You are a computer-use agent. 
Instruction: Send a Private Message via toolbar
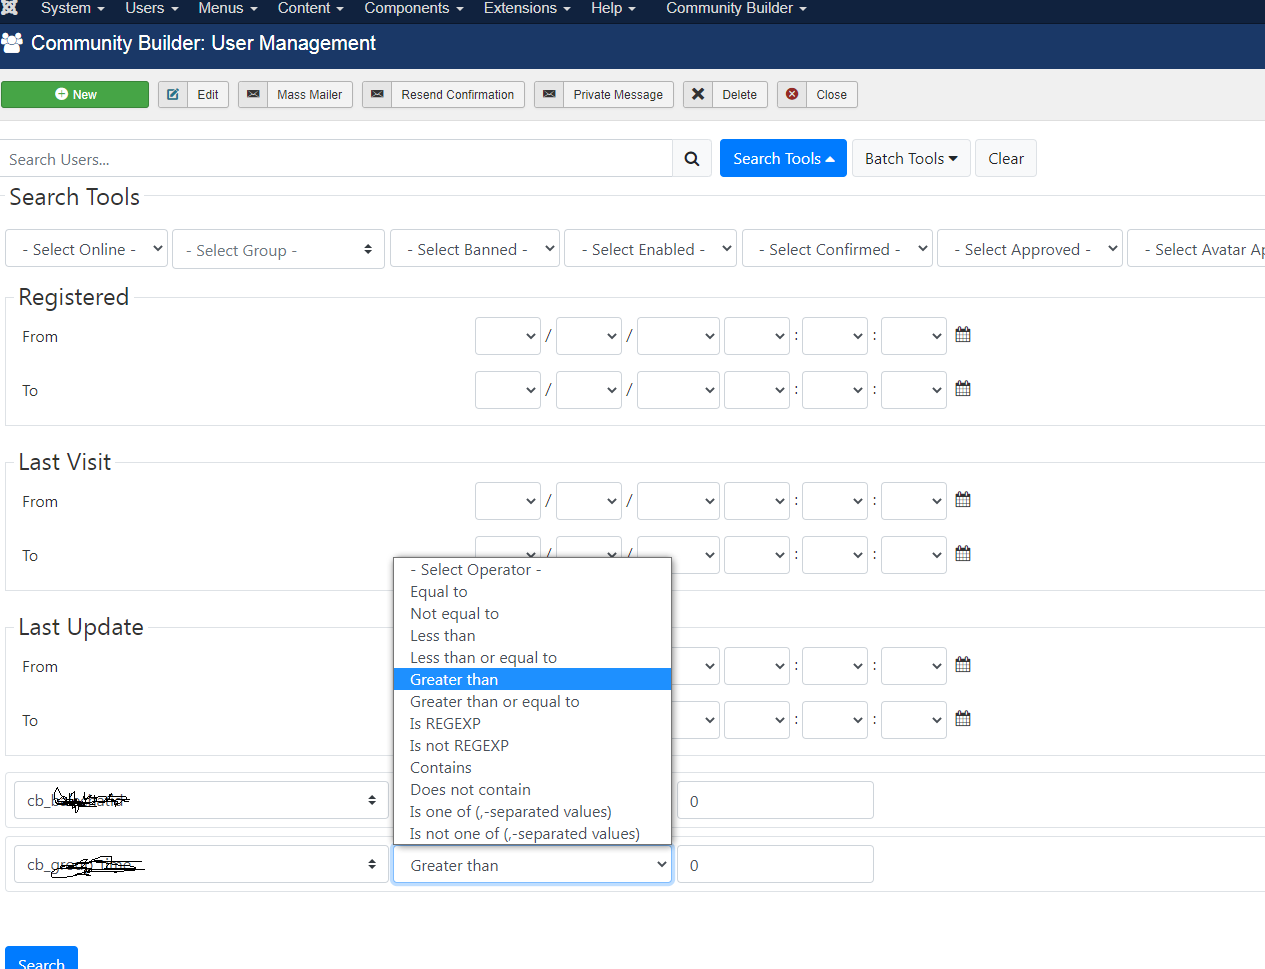[x=604, y=95]
